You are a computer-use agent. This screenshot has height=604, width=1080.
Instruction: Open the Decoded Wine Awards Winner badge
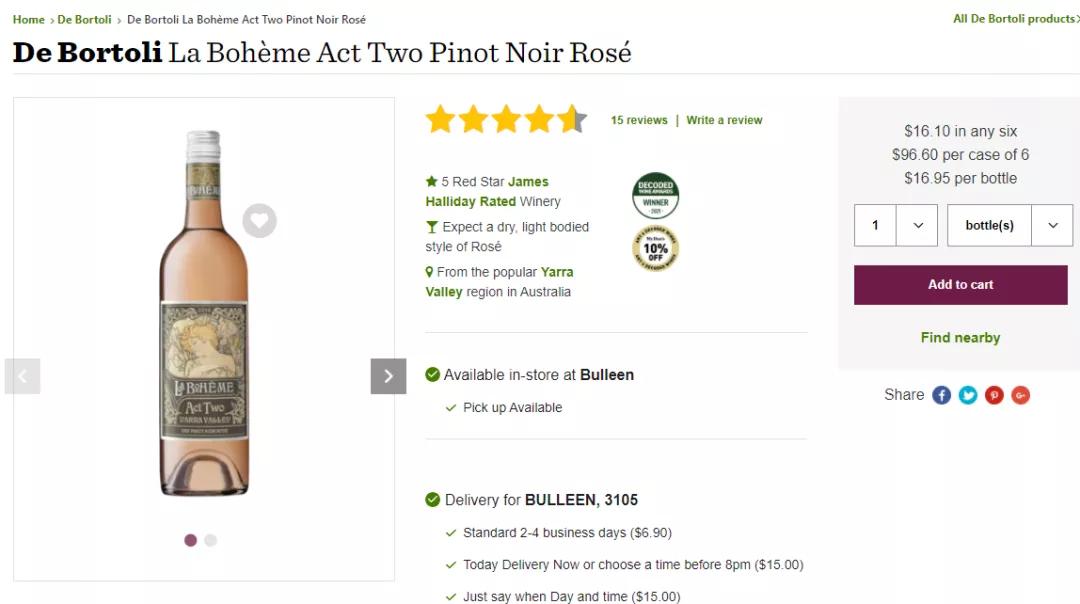click(x=655, y=196)
